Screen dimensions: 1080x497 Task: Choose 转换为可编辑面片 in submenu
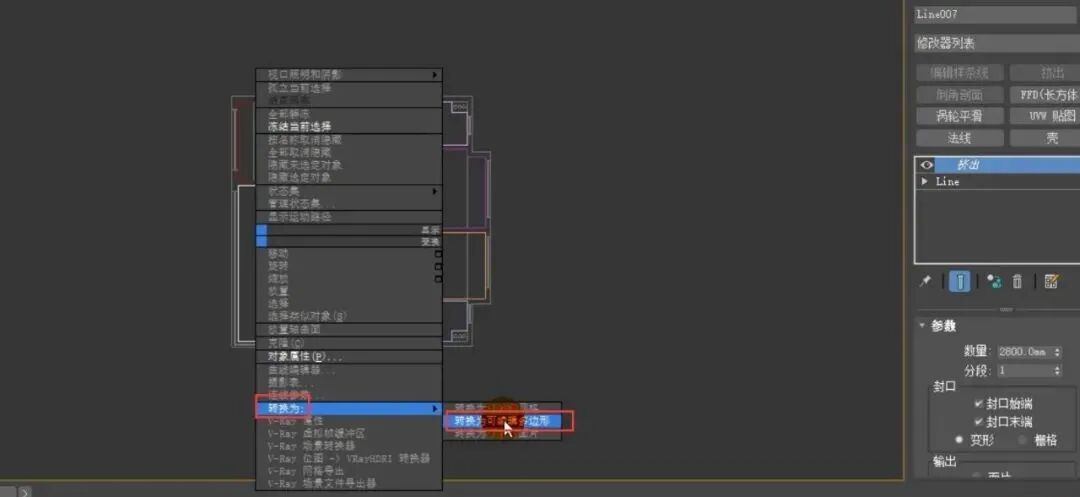point(503,434)
